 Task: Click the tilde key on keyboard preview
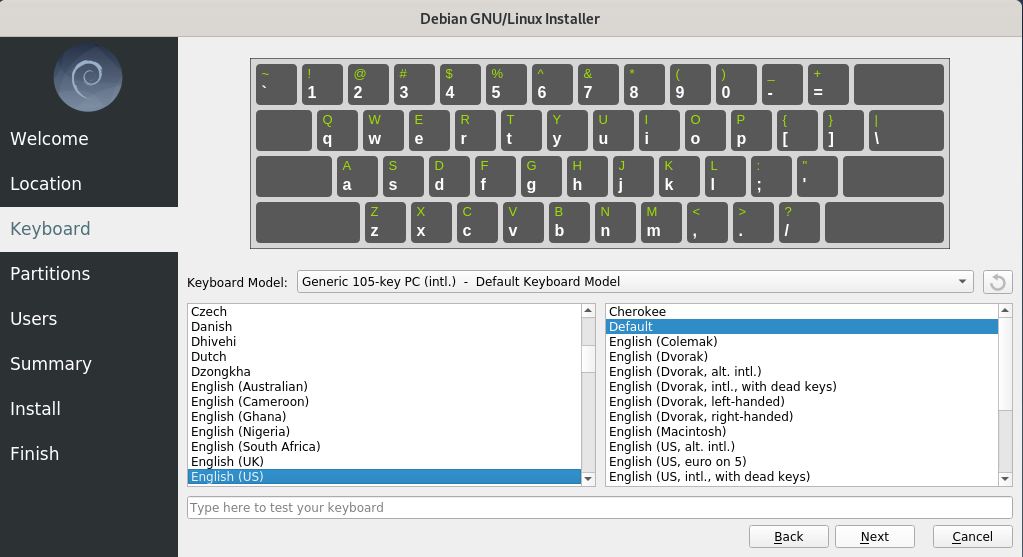click(276, 84)
